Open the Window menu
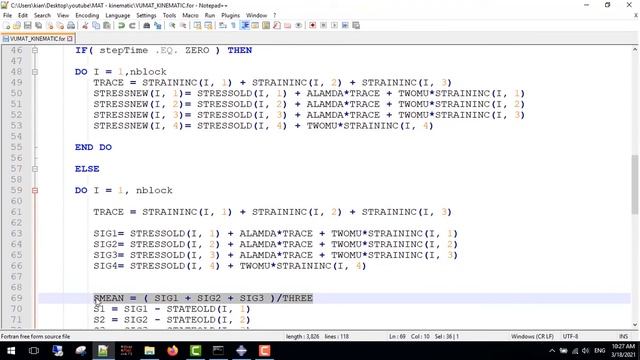 pos(256,16)
